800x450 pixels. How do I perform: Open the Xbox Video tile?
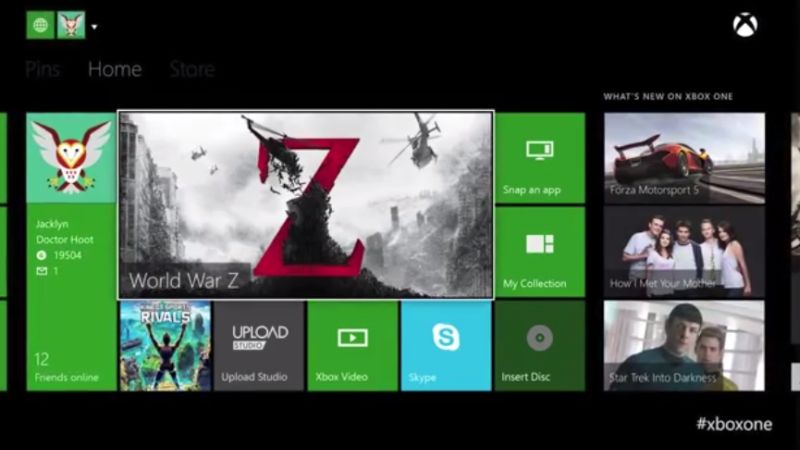coord(352,346)
